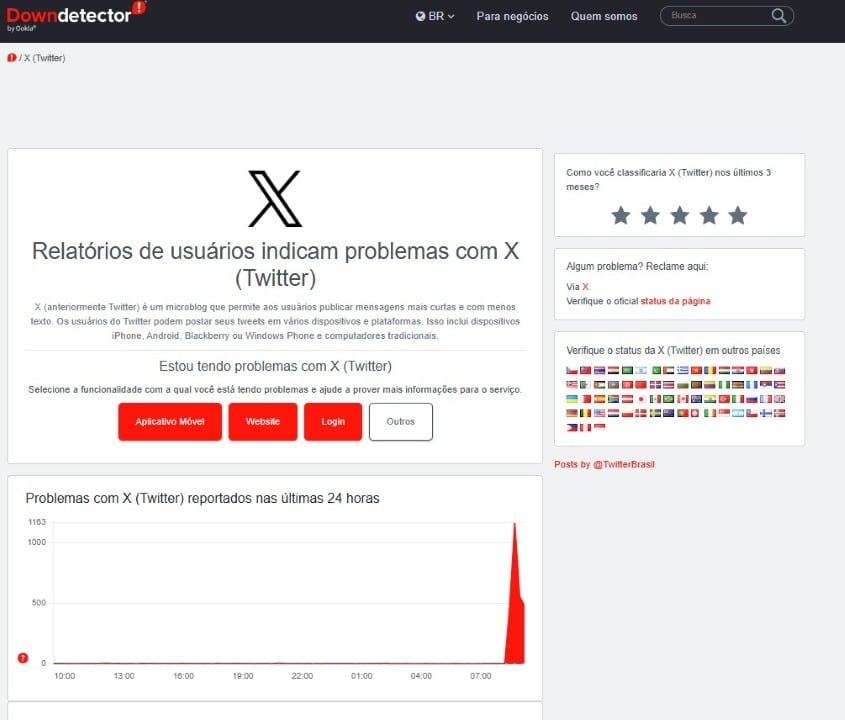The height and width of the screenshot is (720, 845).
Task: Select the Vietnam flag
Action: (696, 370)
